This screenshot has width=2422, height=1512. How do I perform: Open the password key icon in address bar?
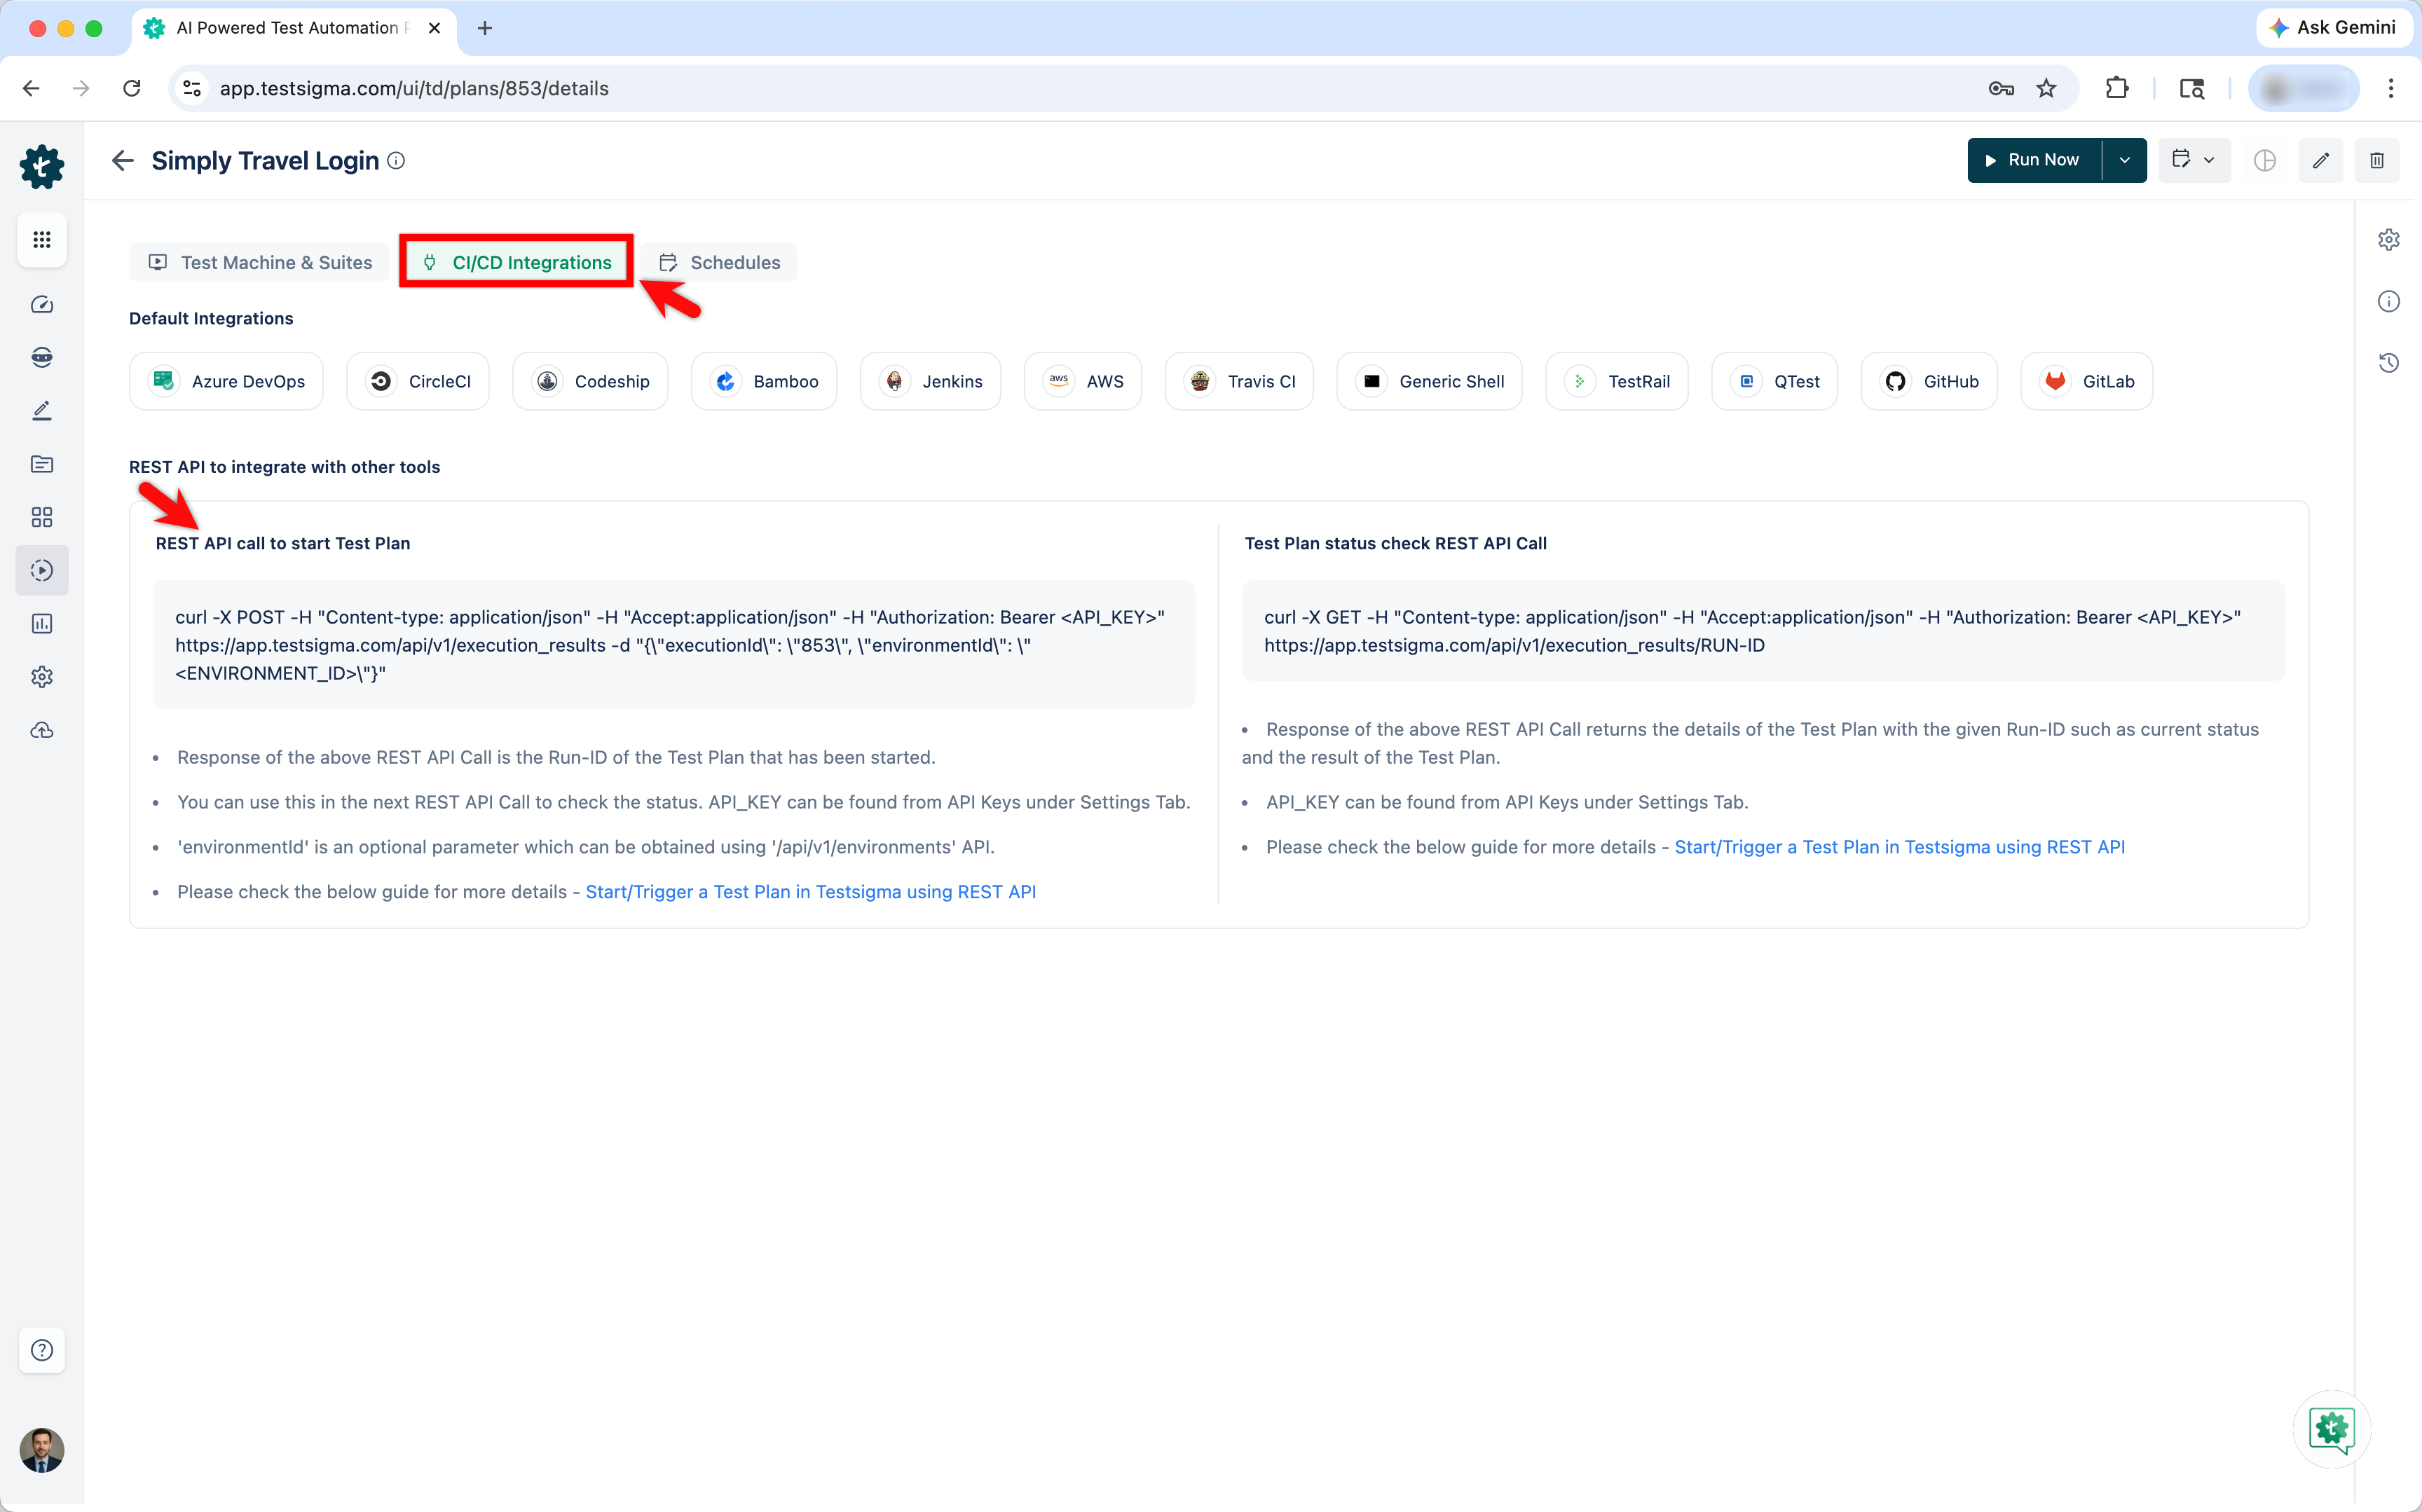pyautogui.click(x=2001, y=88)
